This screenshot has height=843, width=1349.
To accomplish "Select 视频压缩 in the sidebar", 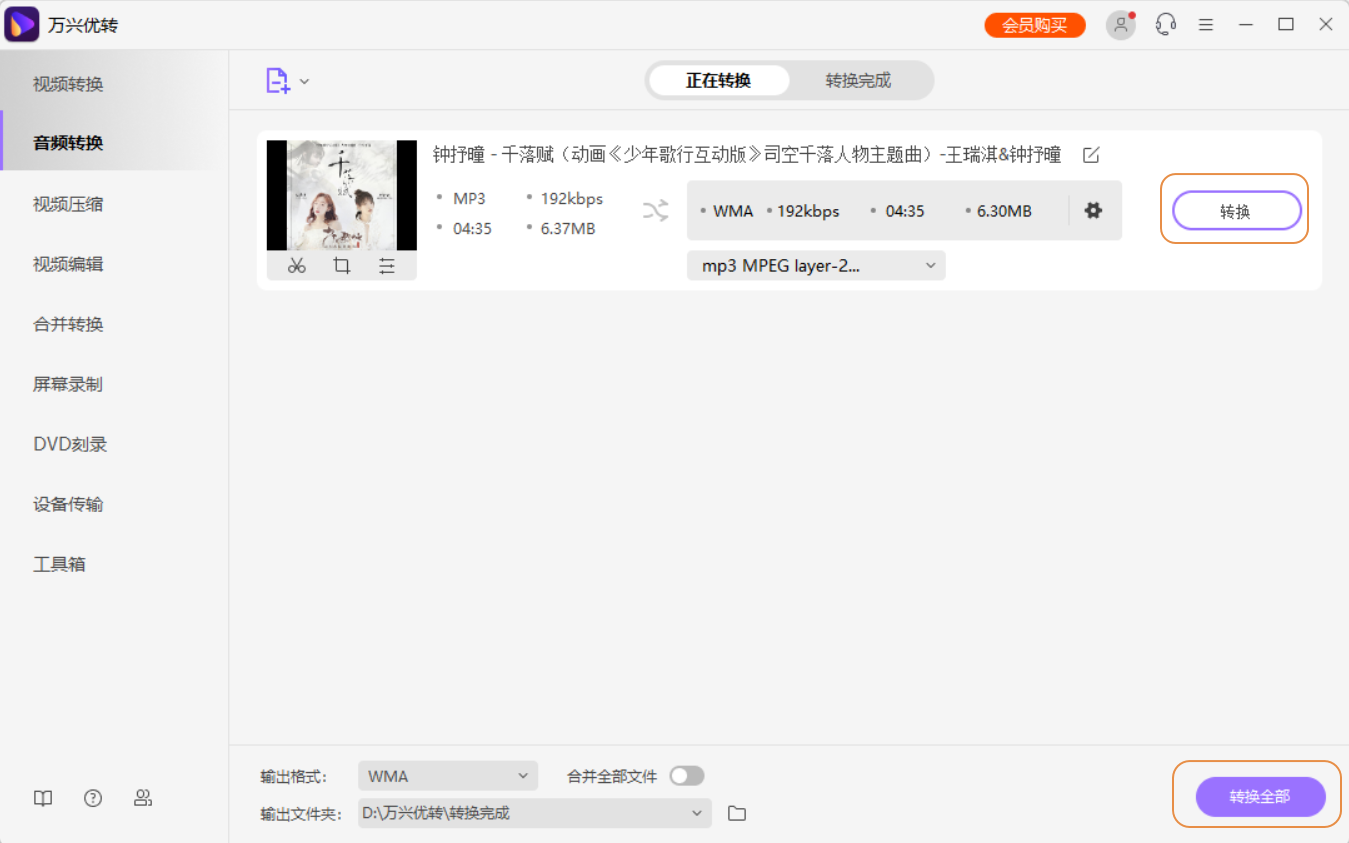I will (x=68, y=204).
